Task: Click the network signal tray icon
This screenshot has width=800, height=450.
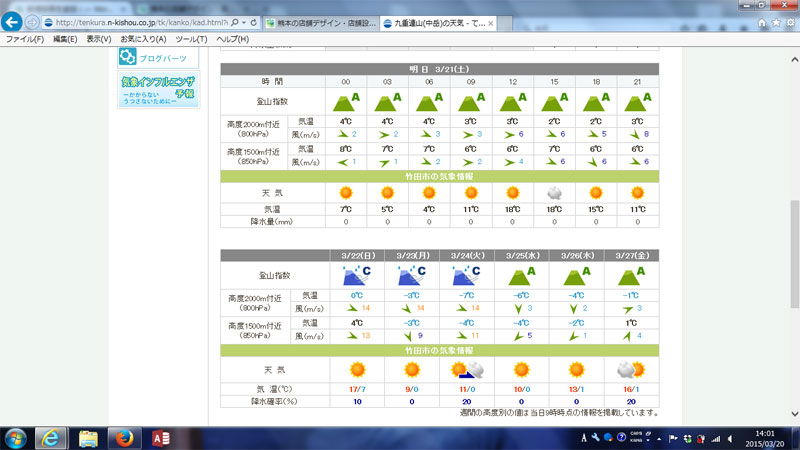Action: [716, 439]
